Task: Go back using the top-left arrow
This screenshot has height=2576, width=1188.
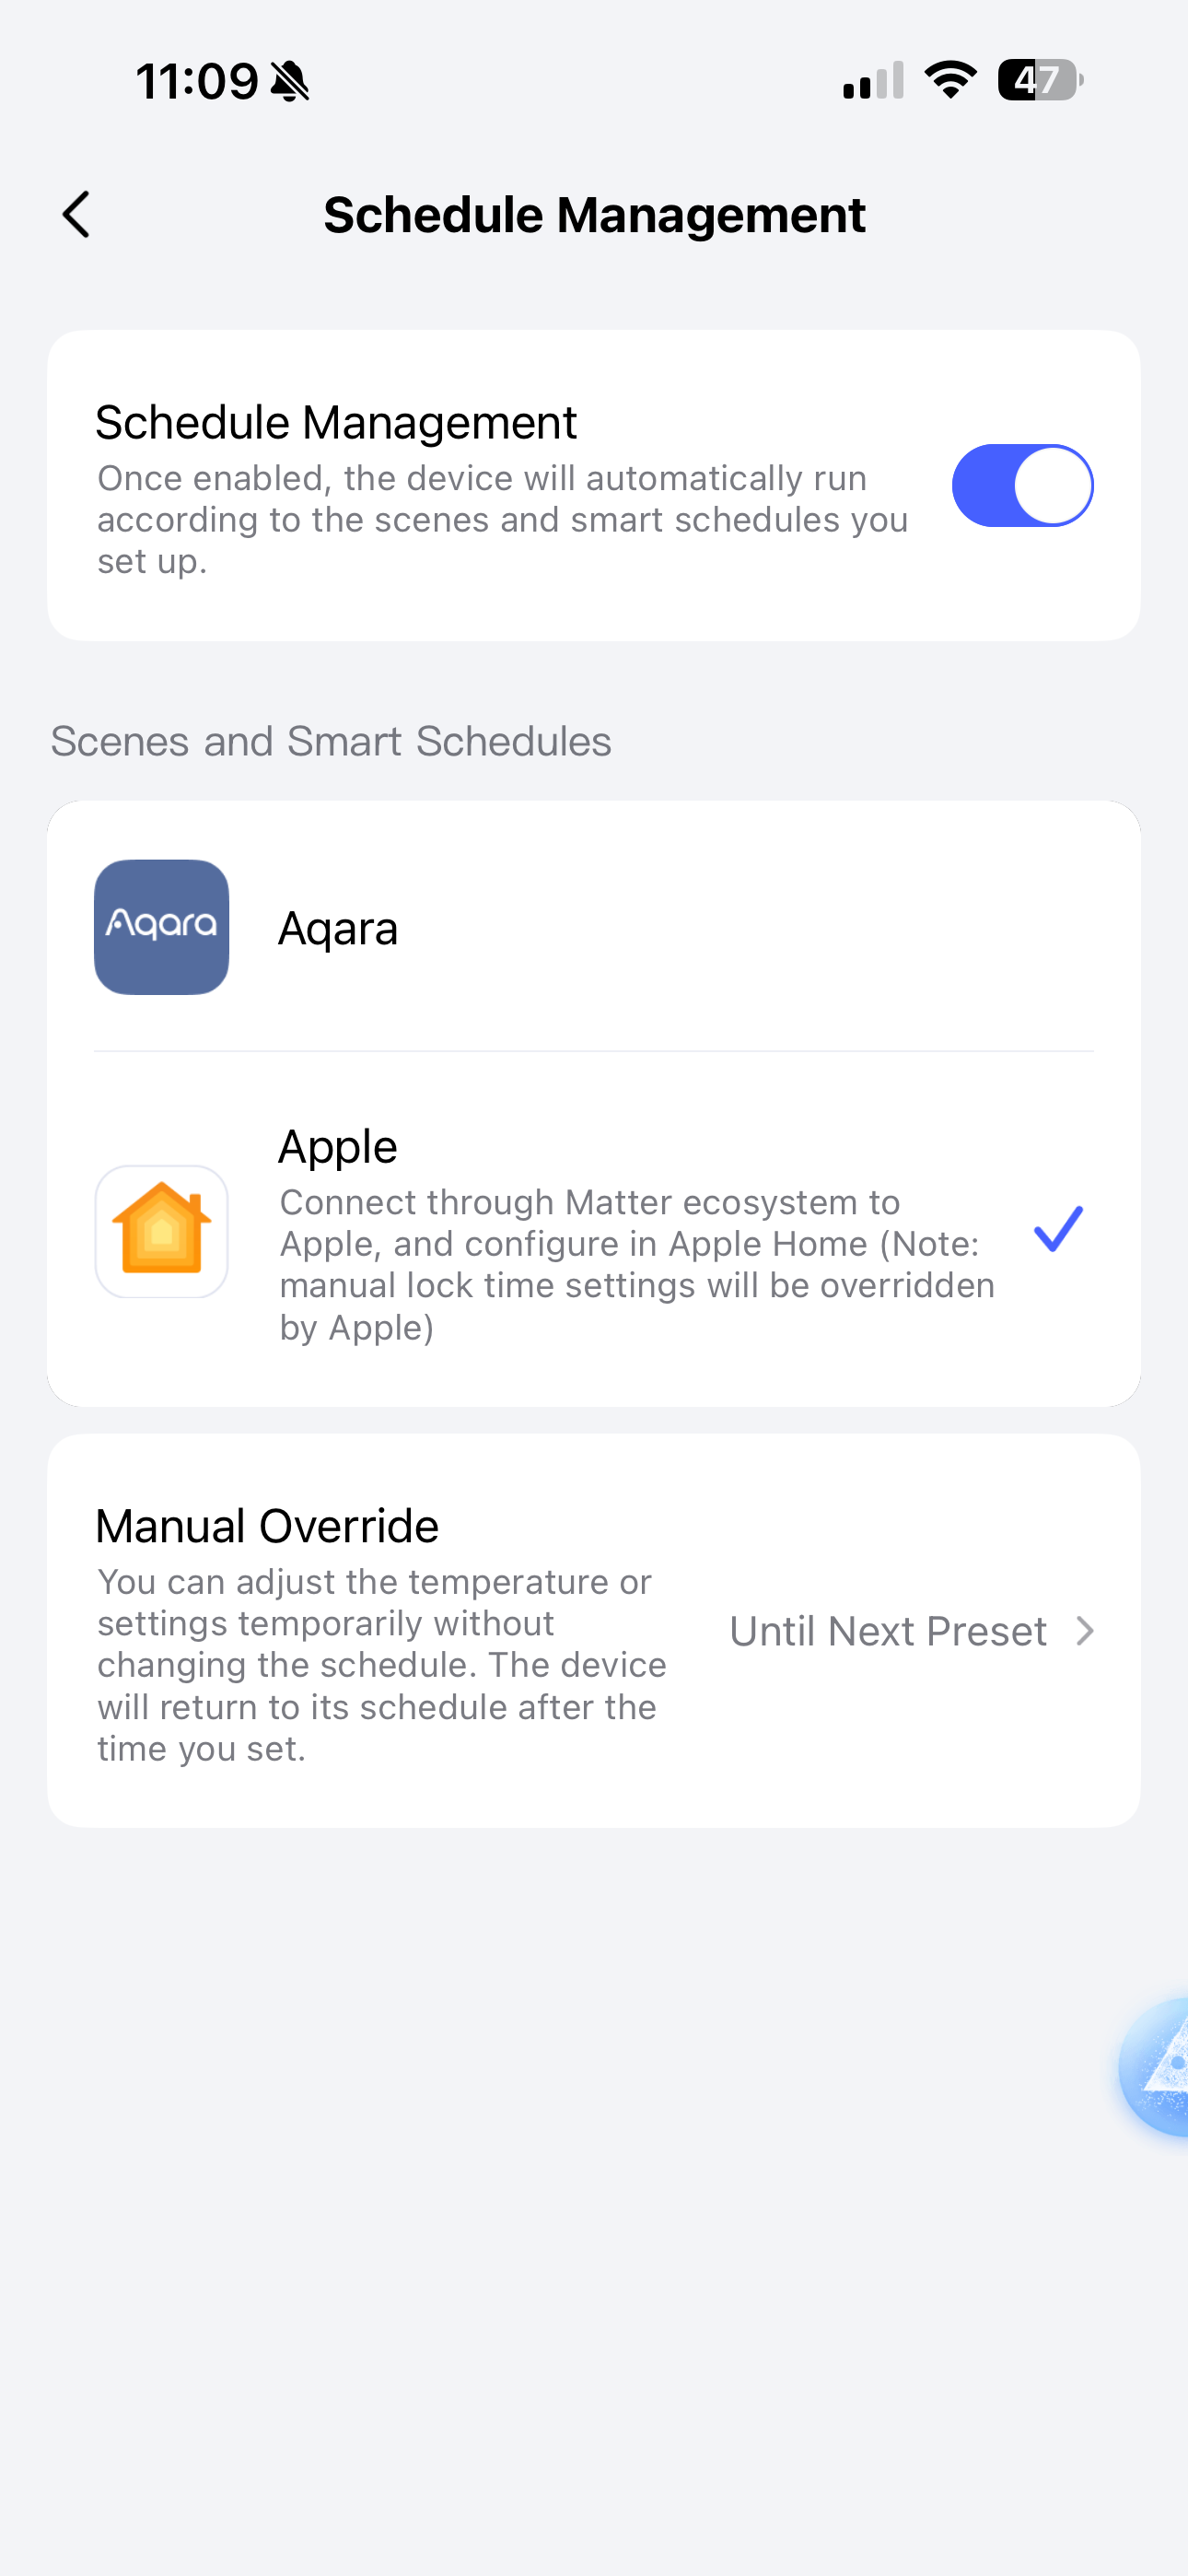Action: click(76, 214)
